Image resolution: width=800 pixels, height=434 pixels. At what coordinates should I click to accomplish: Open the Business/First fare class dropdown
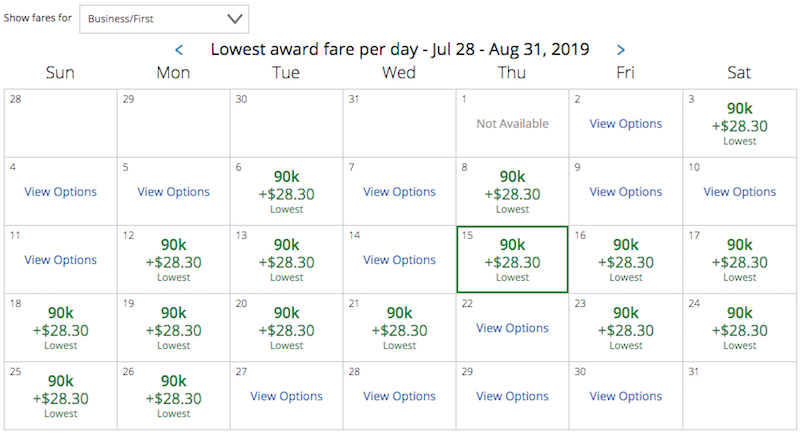point(163,18)
